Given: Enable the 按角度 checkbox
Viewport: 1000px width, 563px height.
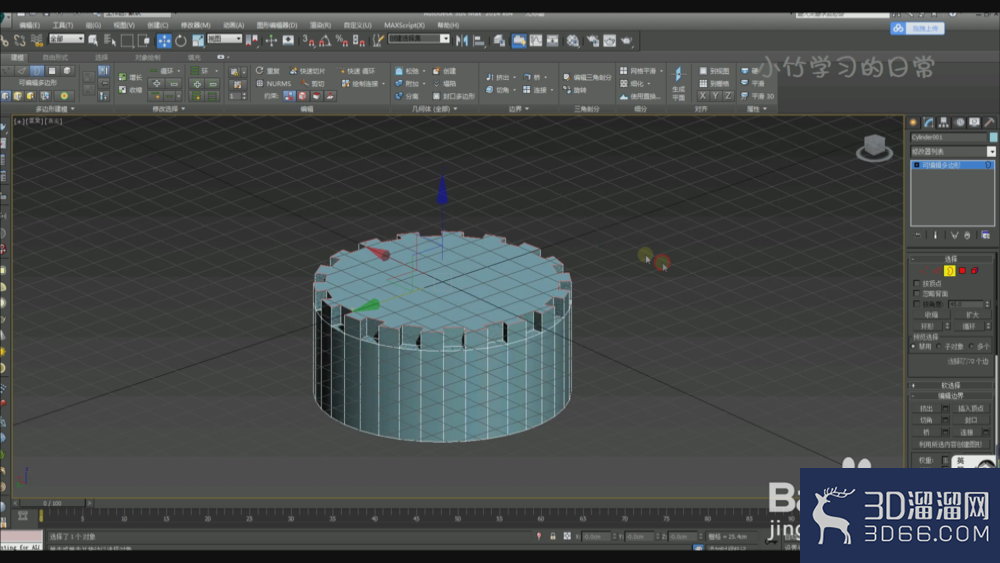Looking at the screenshot, I should tap(916, 304).
